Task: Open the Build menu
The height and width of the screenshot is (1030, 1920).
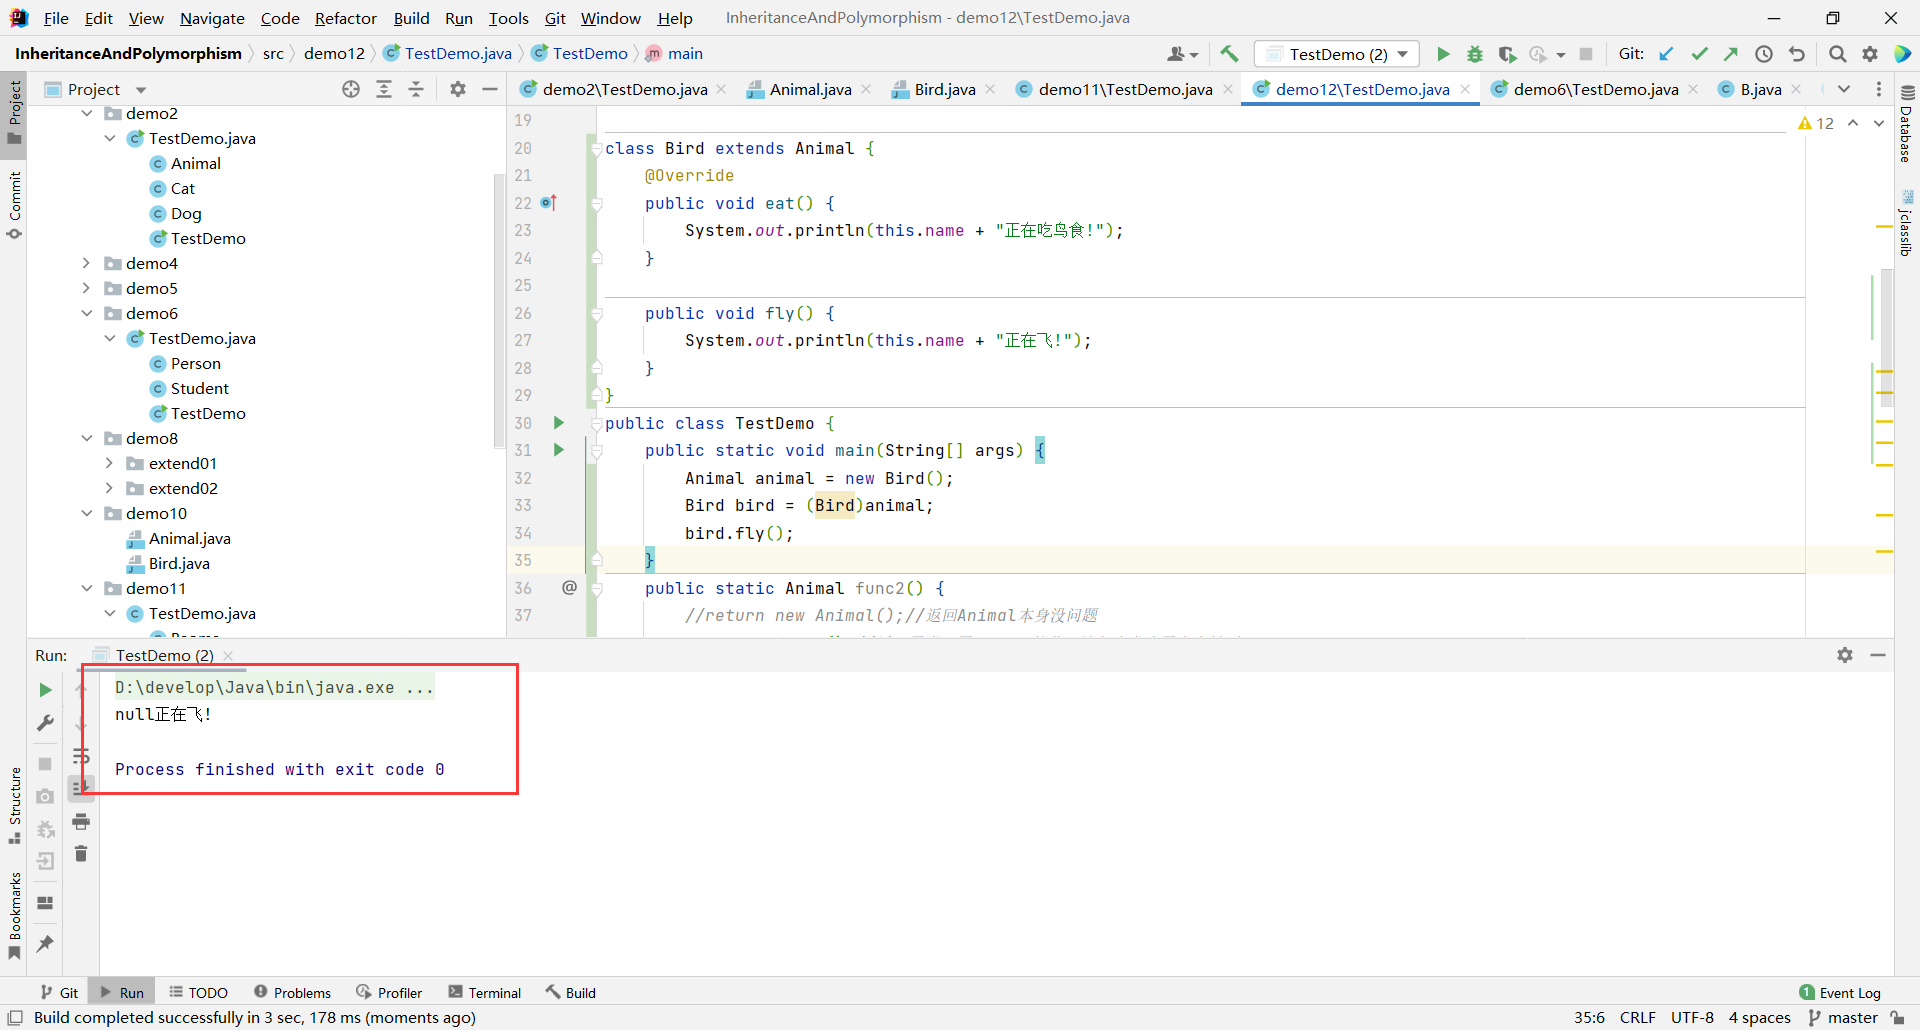Action: 411,18
